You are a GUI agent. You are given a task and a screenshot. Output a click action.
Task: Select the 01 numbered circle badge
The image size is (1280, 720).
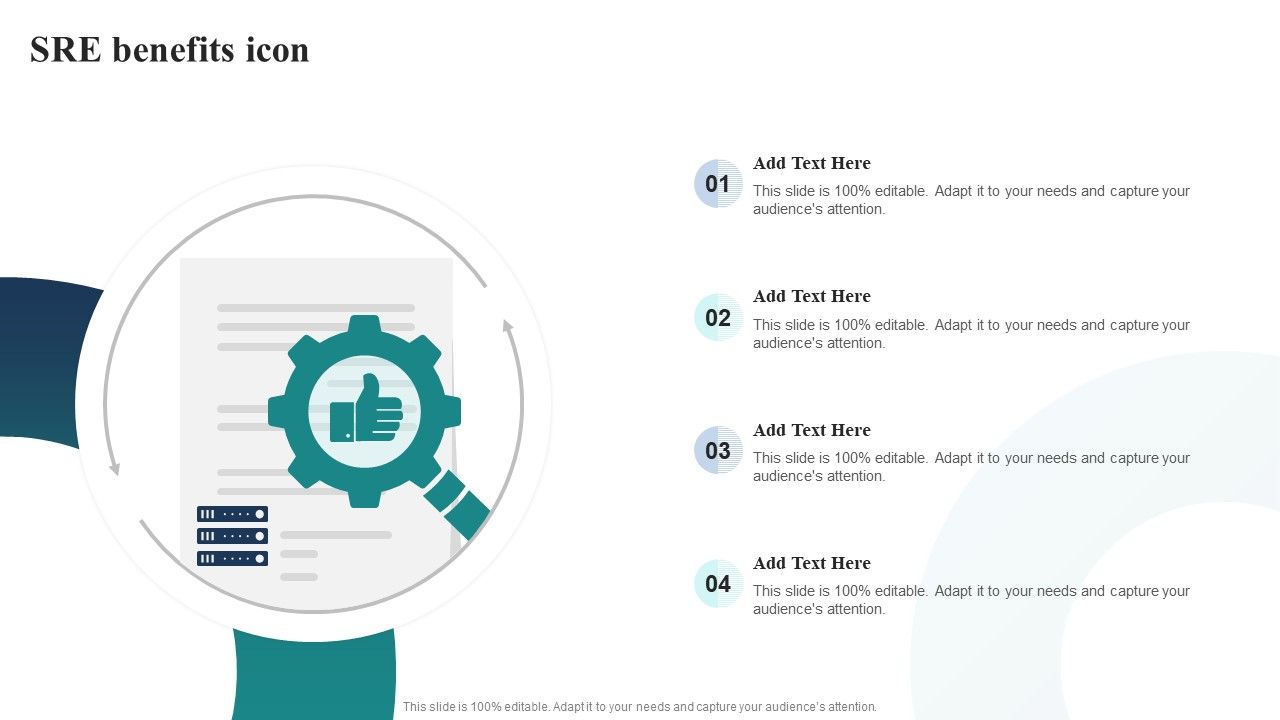[x=718, y=184]
